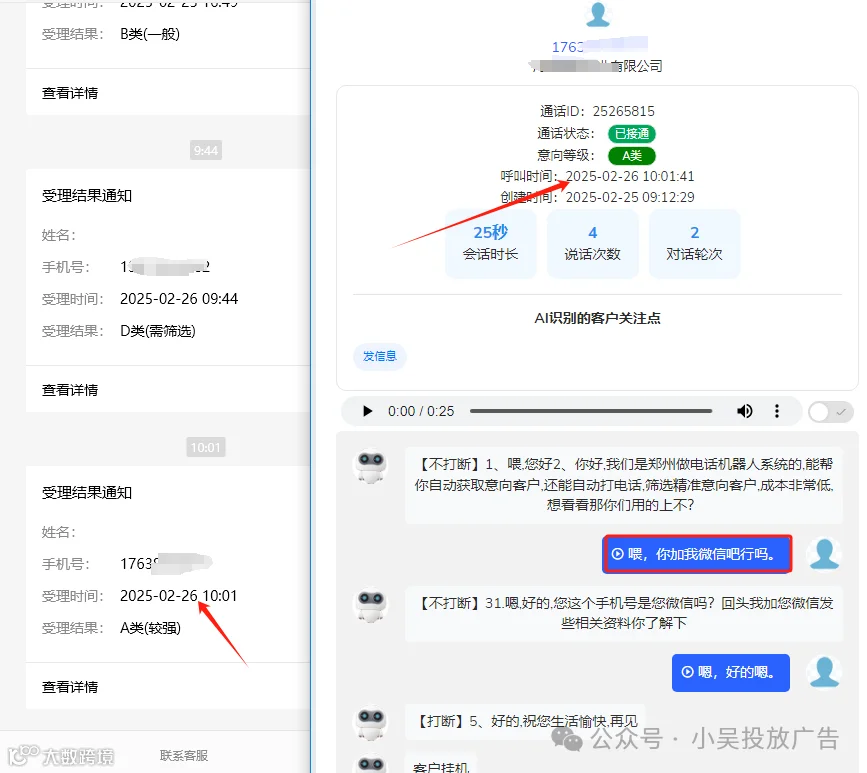Click the 对话轮次 card showing 2

(x=694, y=243)
